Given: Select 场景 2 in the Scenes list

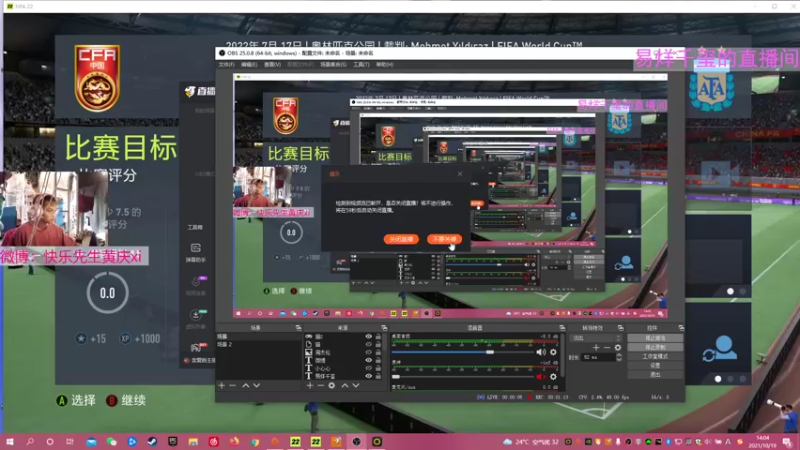Looking at the screenshot, I should (x=258, y=344).
